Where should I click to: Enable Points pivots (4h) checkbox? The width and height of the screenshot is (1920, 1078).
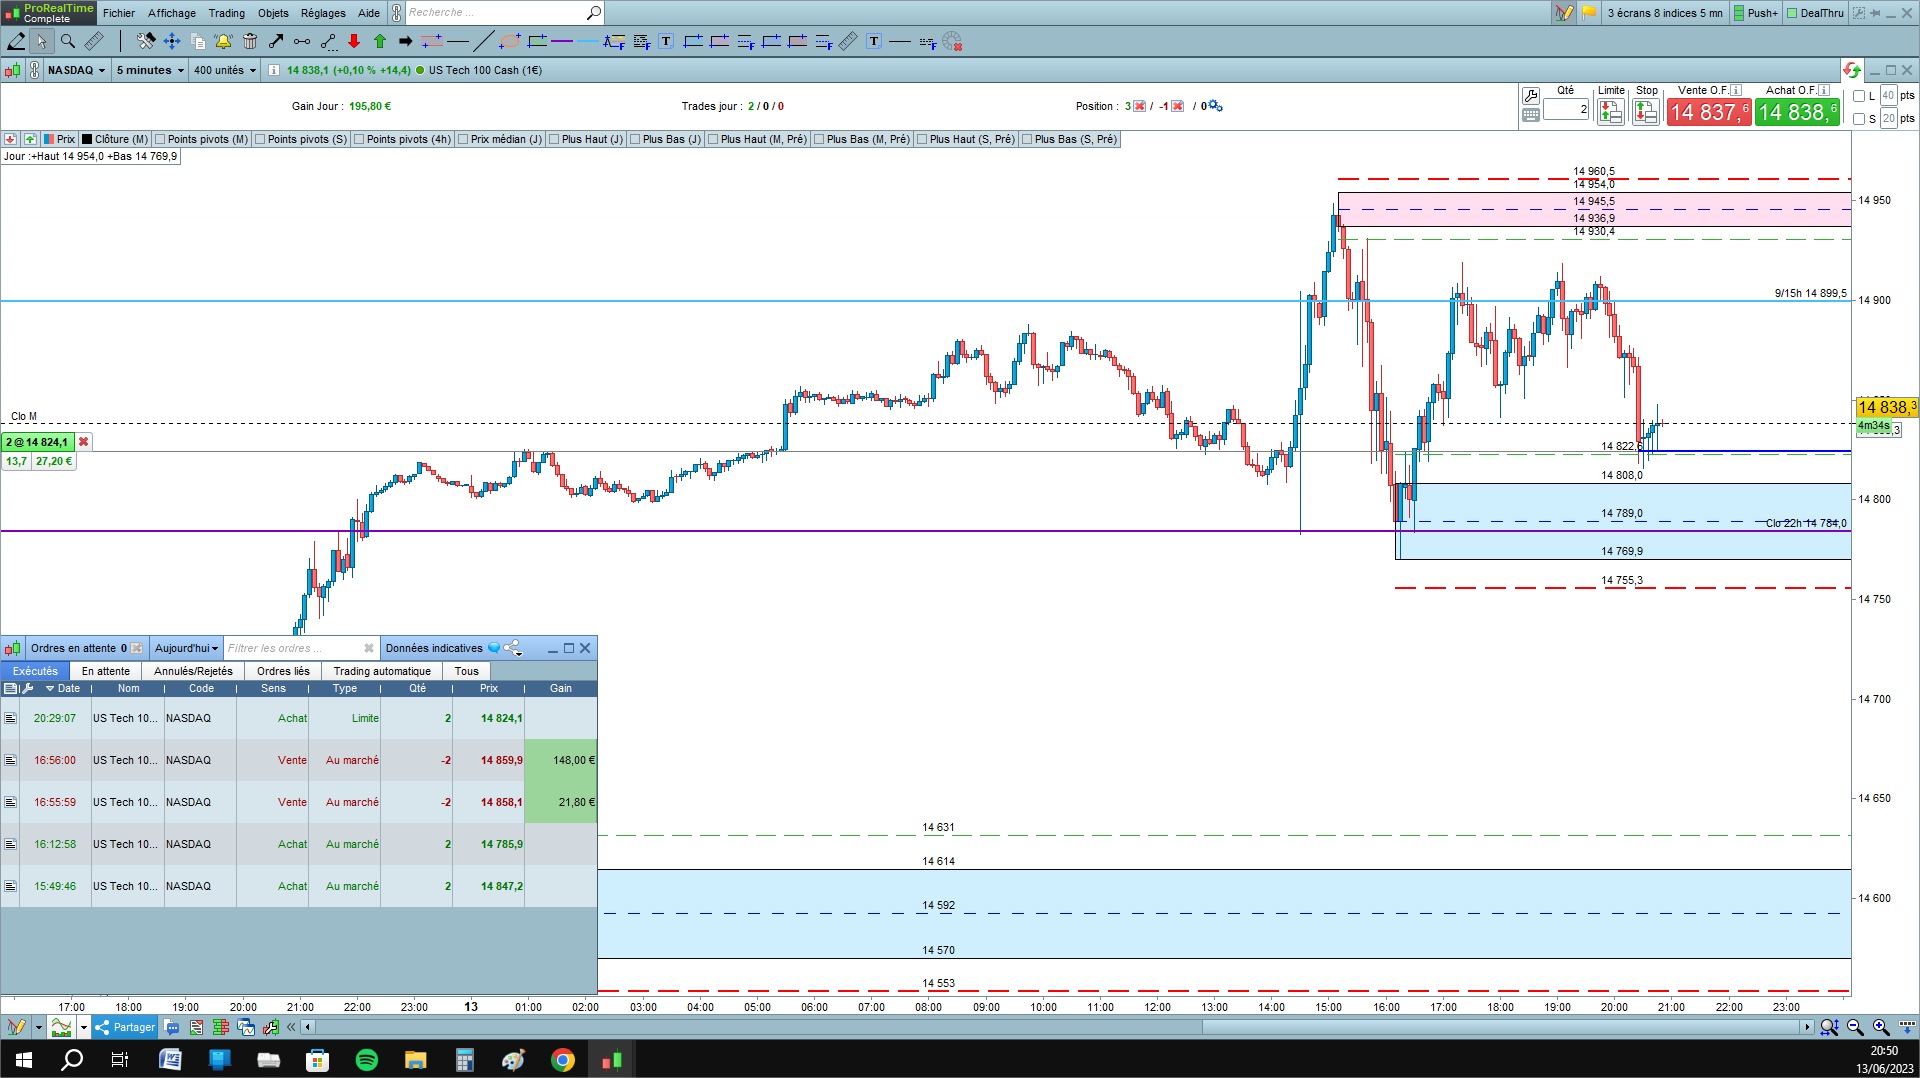[x=359, y=139]
